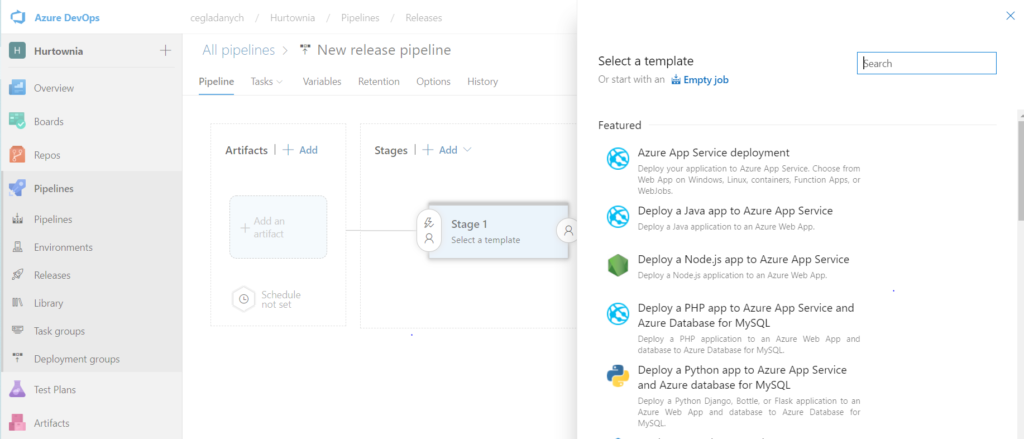
Task: Open Deployment groups label in sidebar
Action: pos(76,359)
